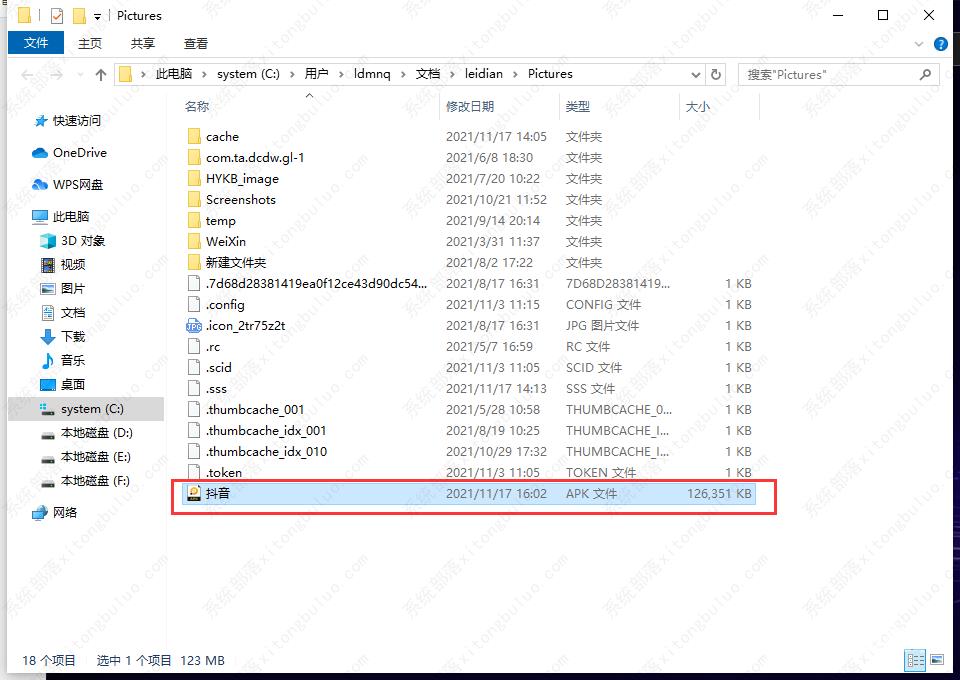Open the customize quick access toolbar dropdown

point(97,17)
